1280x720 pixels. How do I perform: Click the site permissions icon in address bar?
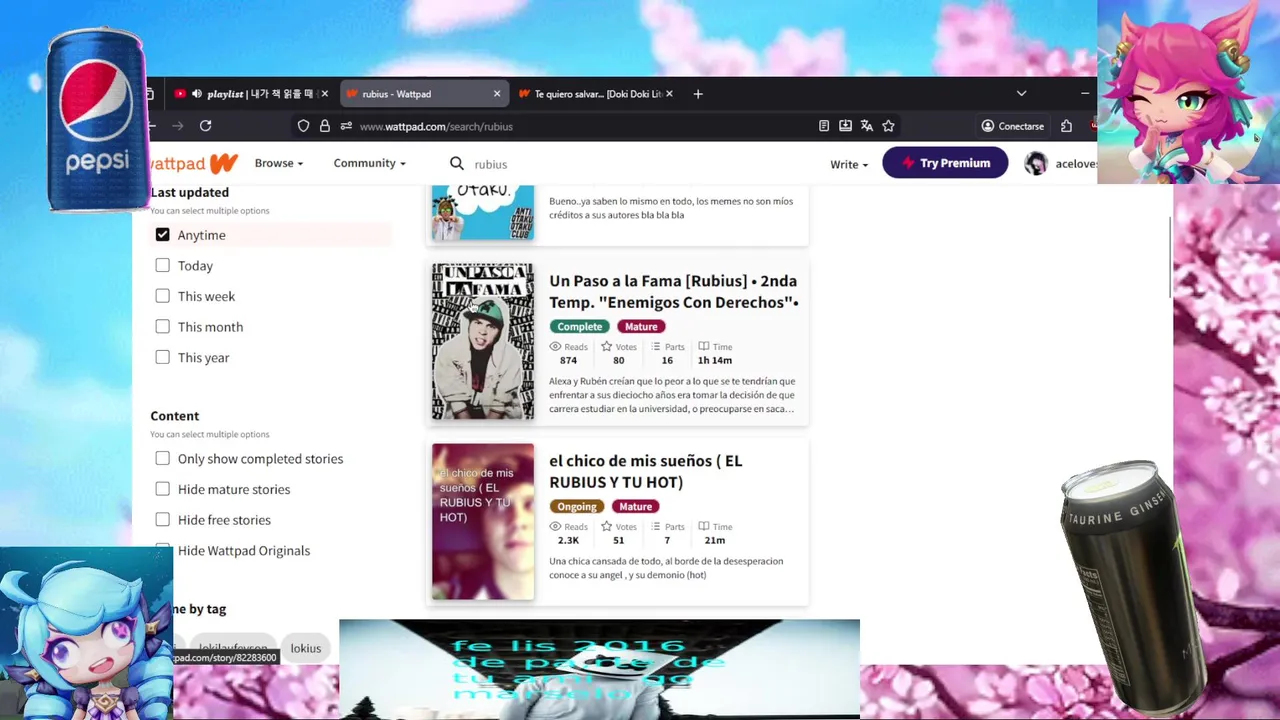[346, 126]
